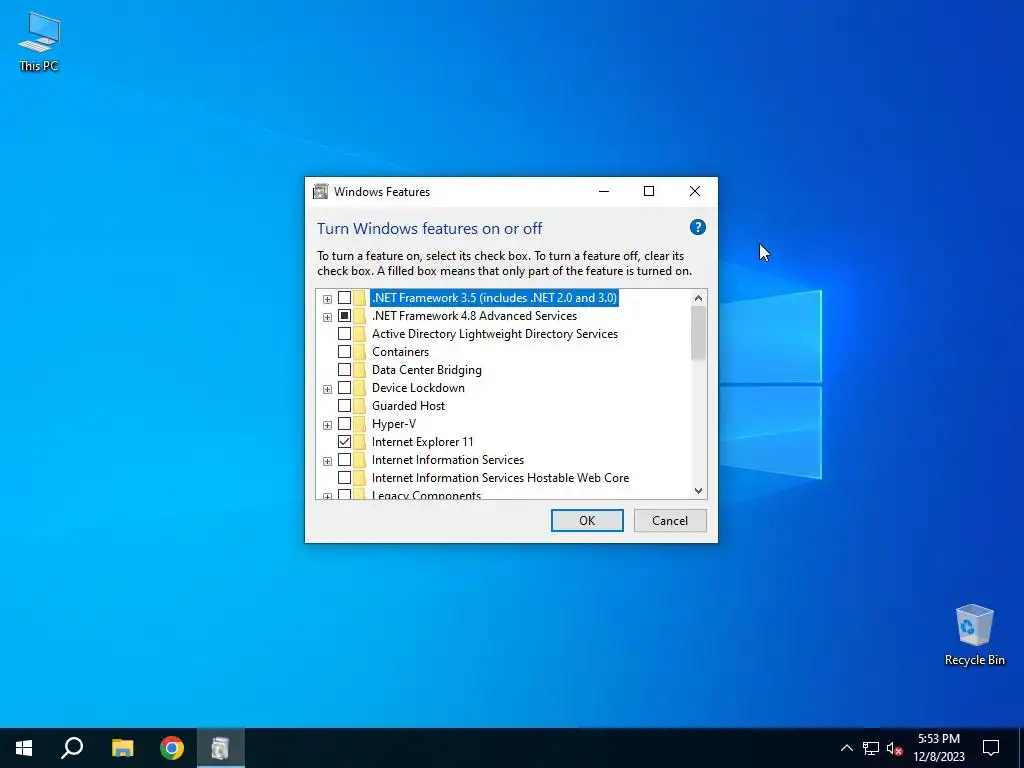Click the folder icon beside Hyper-V

(x=359, y=424)
